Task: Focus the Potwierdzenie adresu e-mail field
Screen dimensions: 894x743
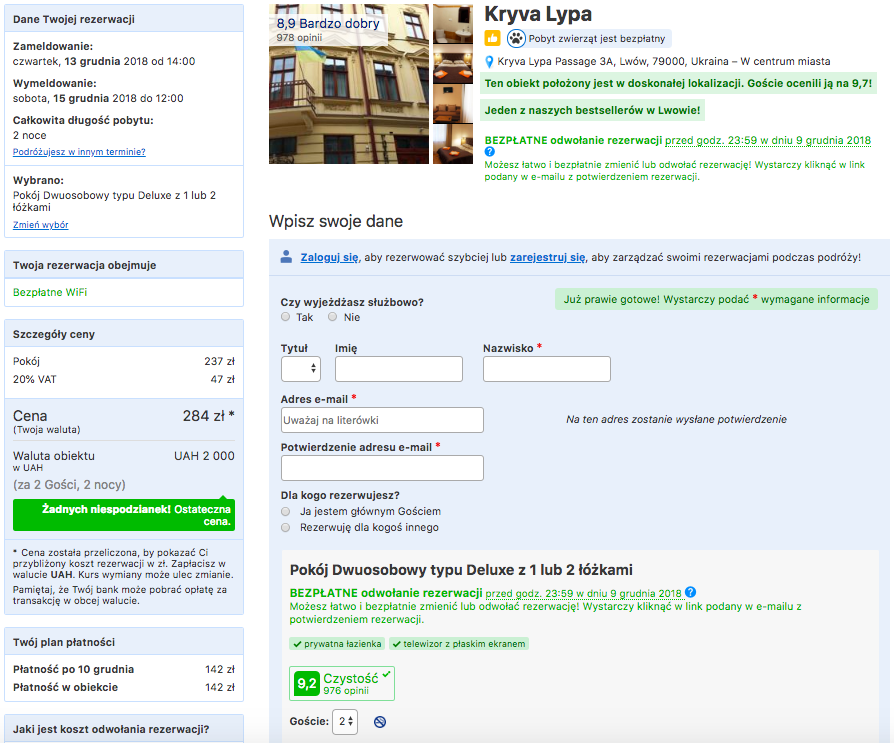Action: tap(382, 468)
